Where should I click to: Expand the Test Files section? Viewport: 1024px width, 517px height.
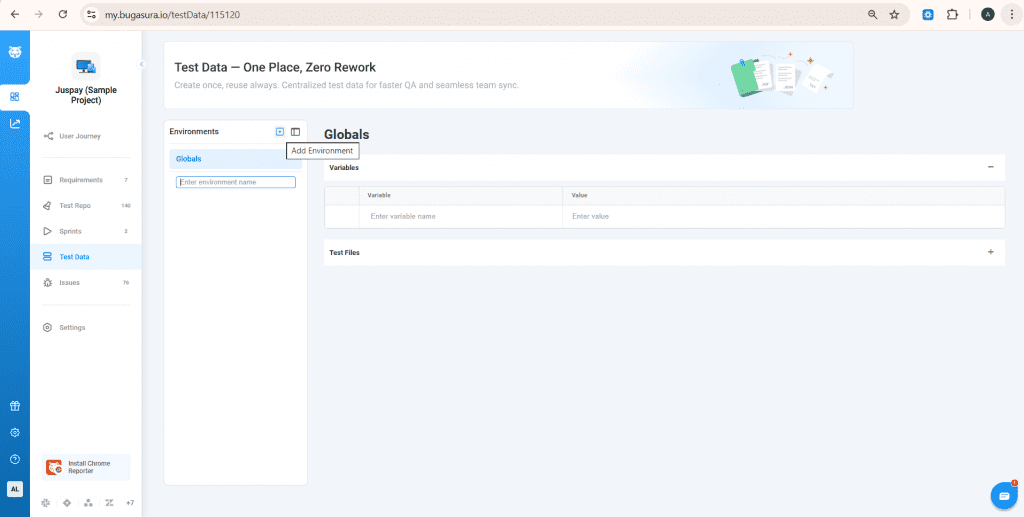pos(990,252)
